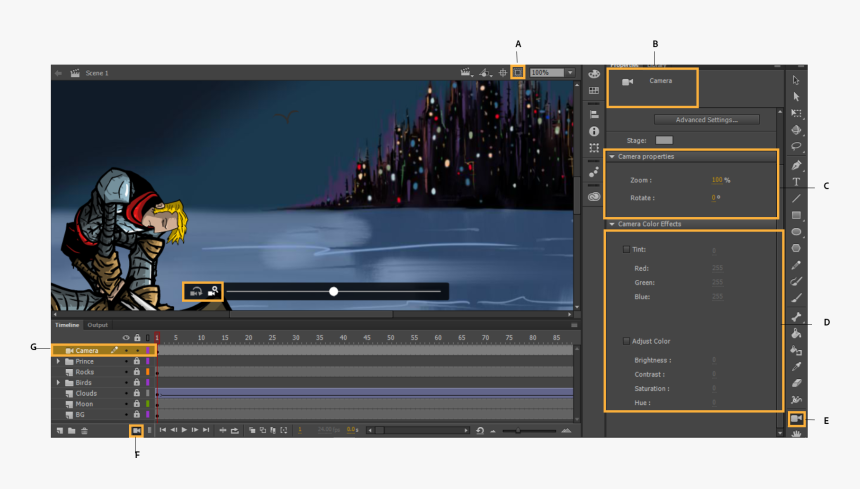Switch to the Output tab

click(98, 325)
